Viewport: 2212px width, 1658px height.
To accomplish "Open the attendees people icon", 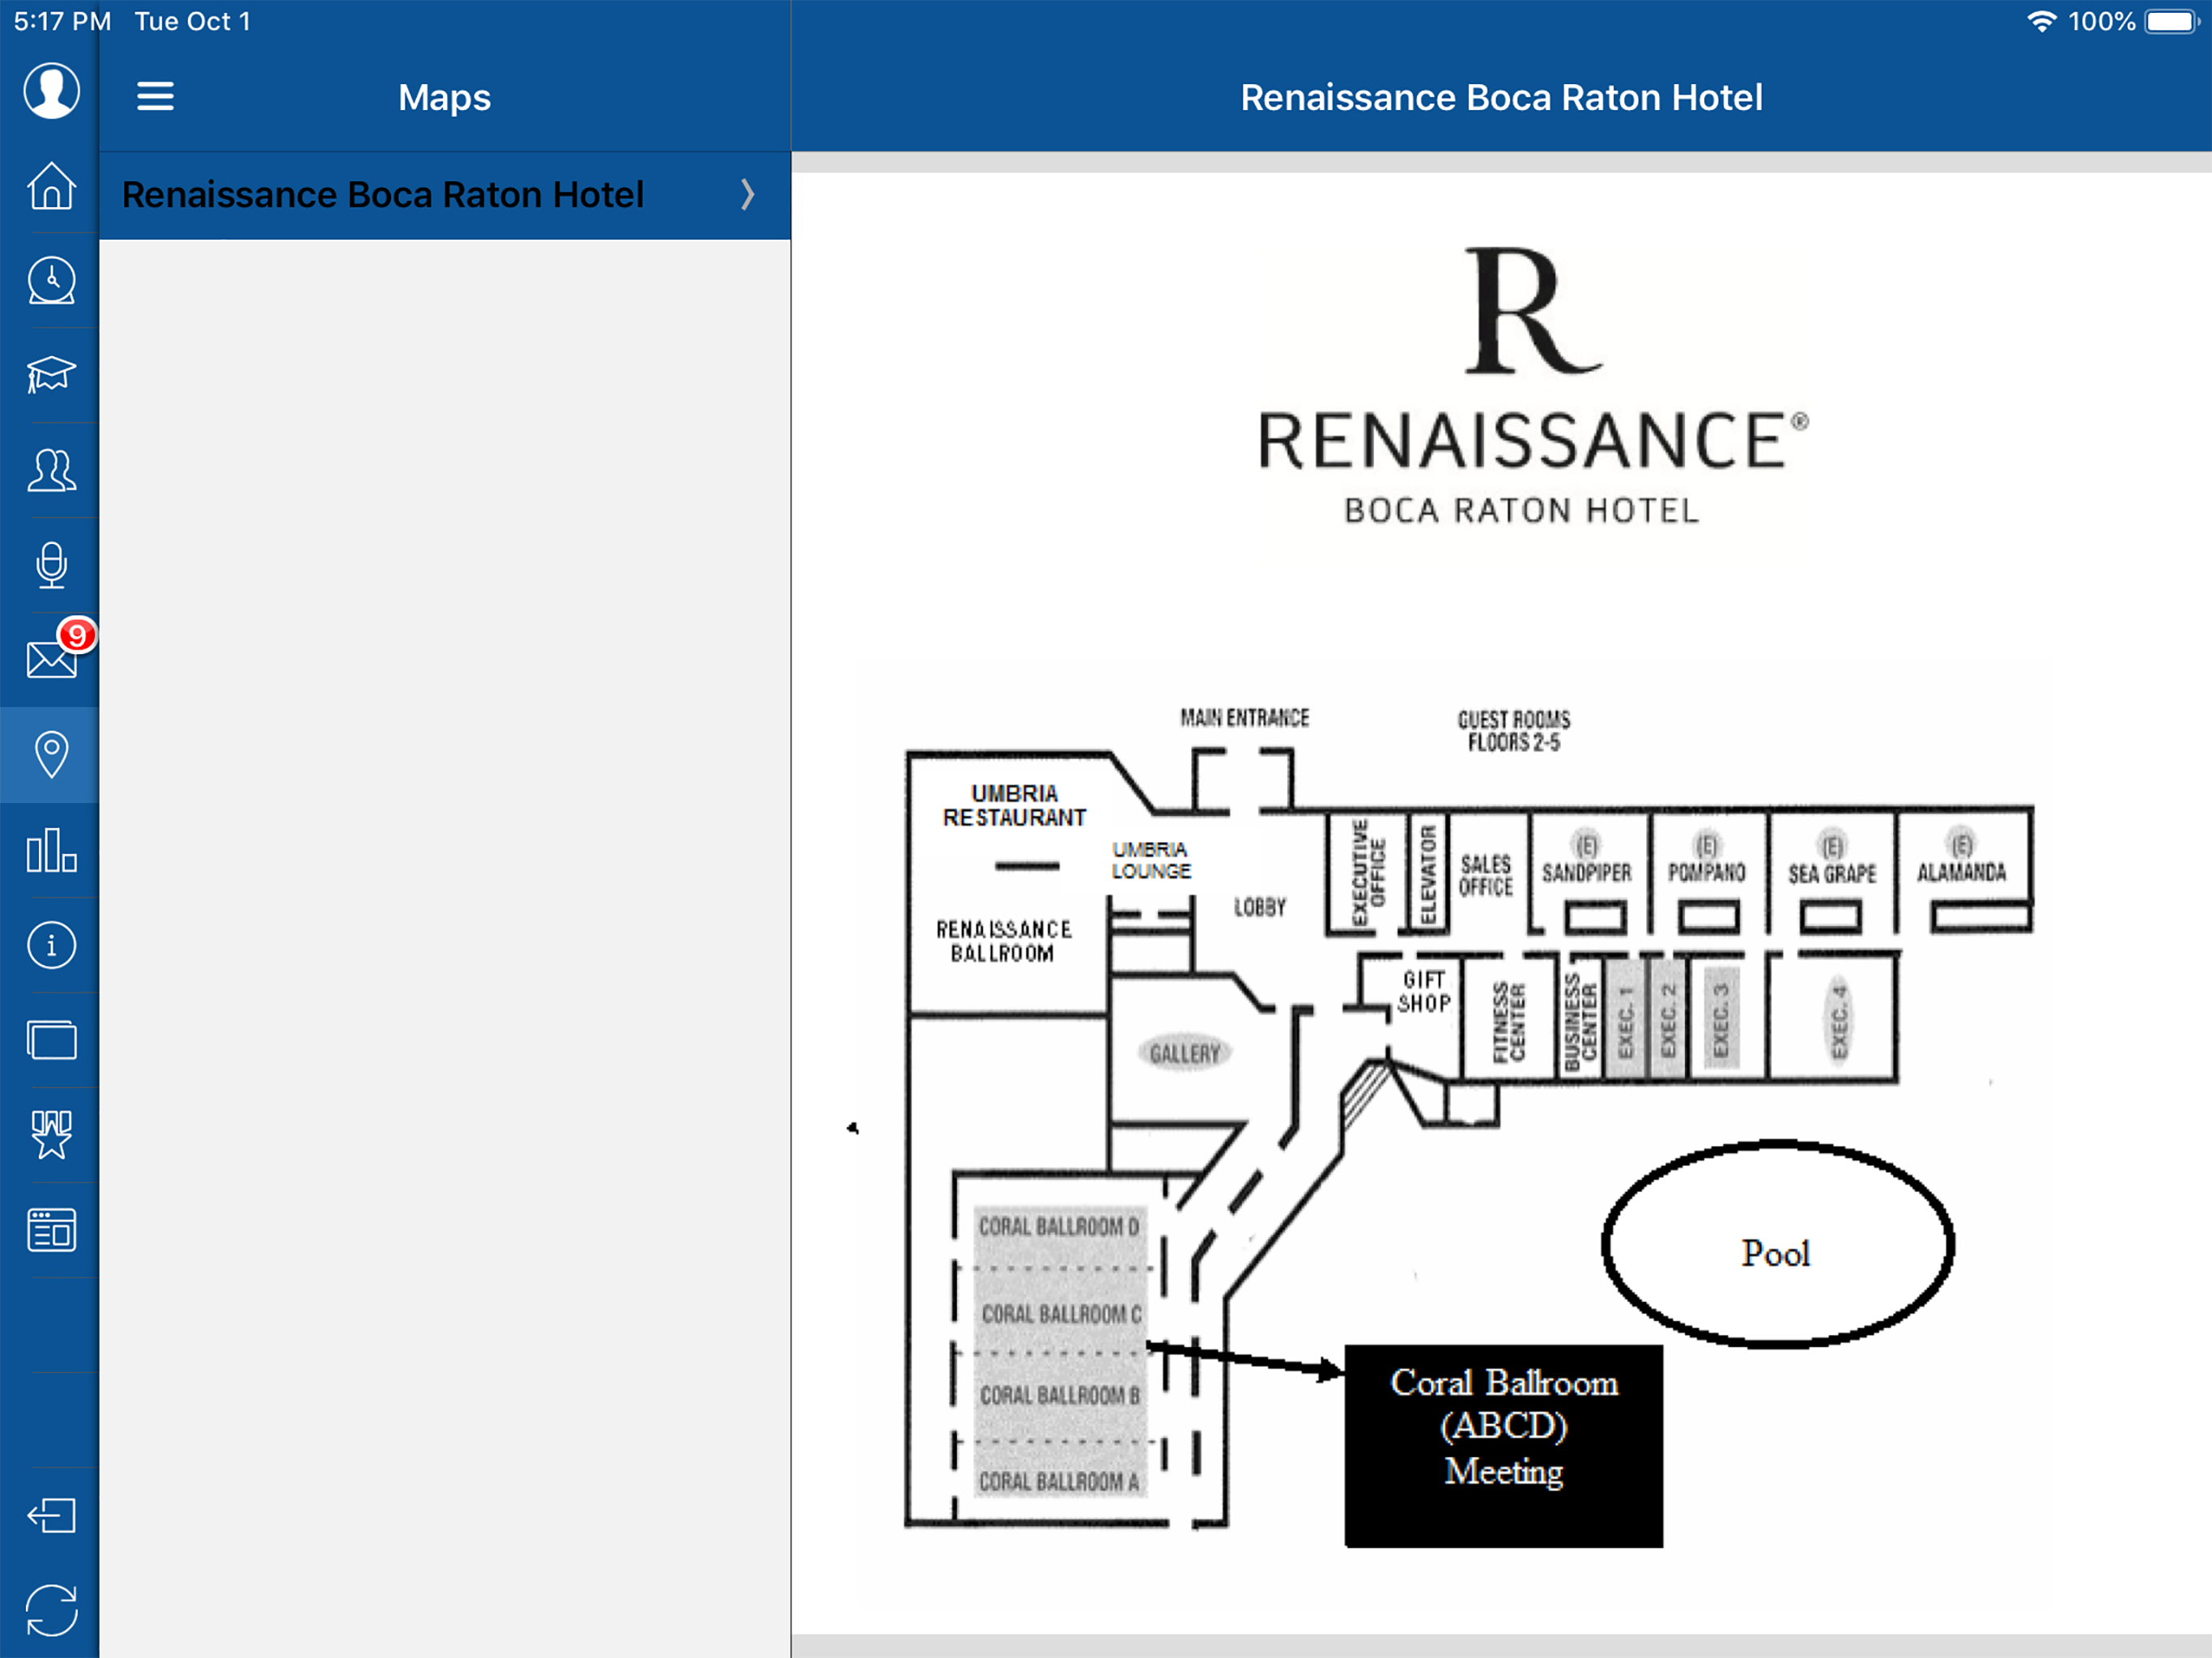I will (51, 470).
